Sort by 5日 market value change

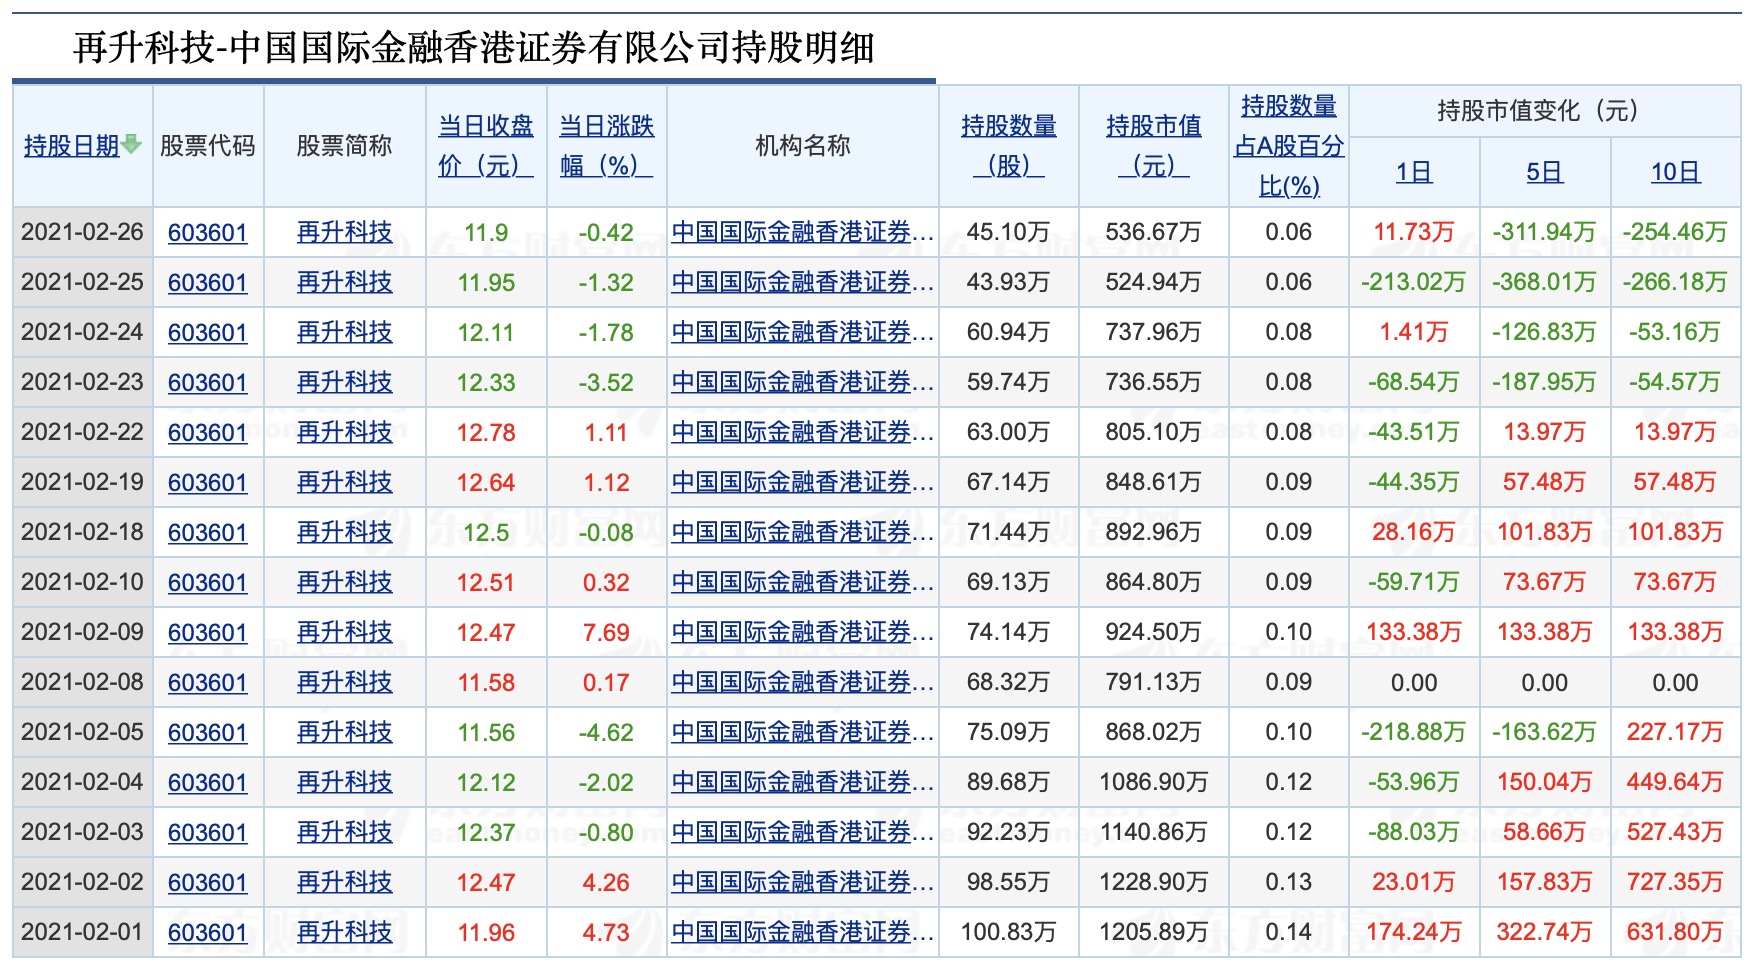coord(1544,172)
